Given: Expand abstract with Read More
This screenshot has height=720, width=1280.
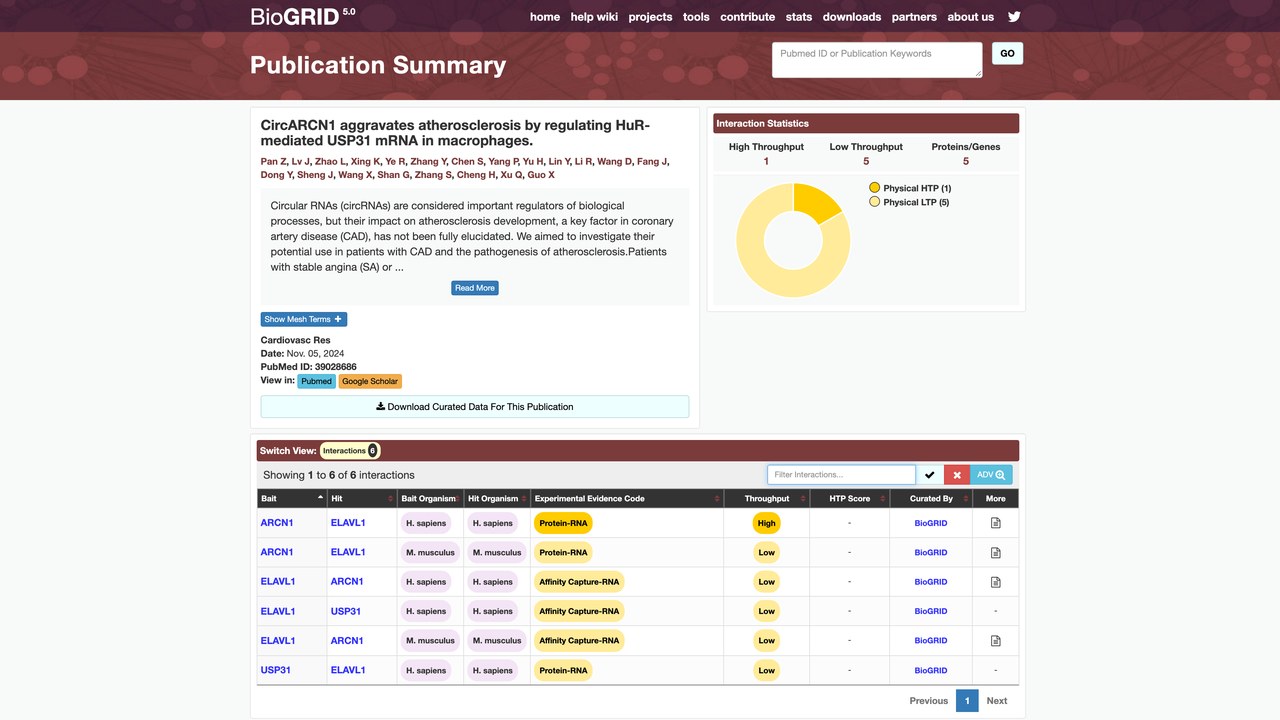Looking at the screenshot, I should [x=475, y=288].
